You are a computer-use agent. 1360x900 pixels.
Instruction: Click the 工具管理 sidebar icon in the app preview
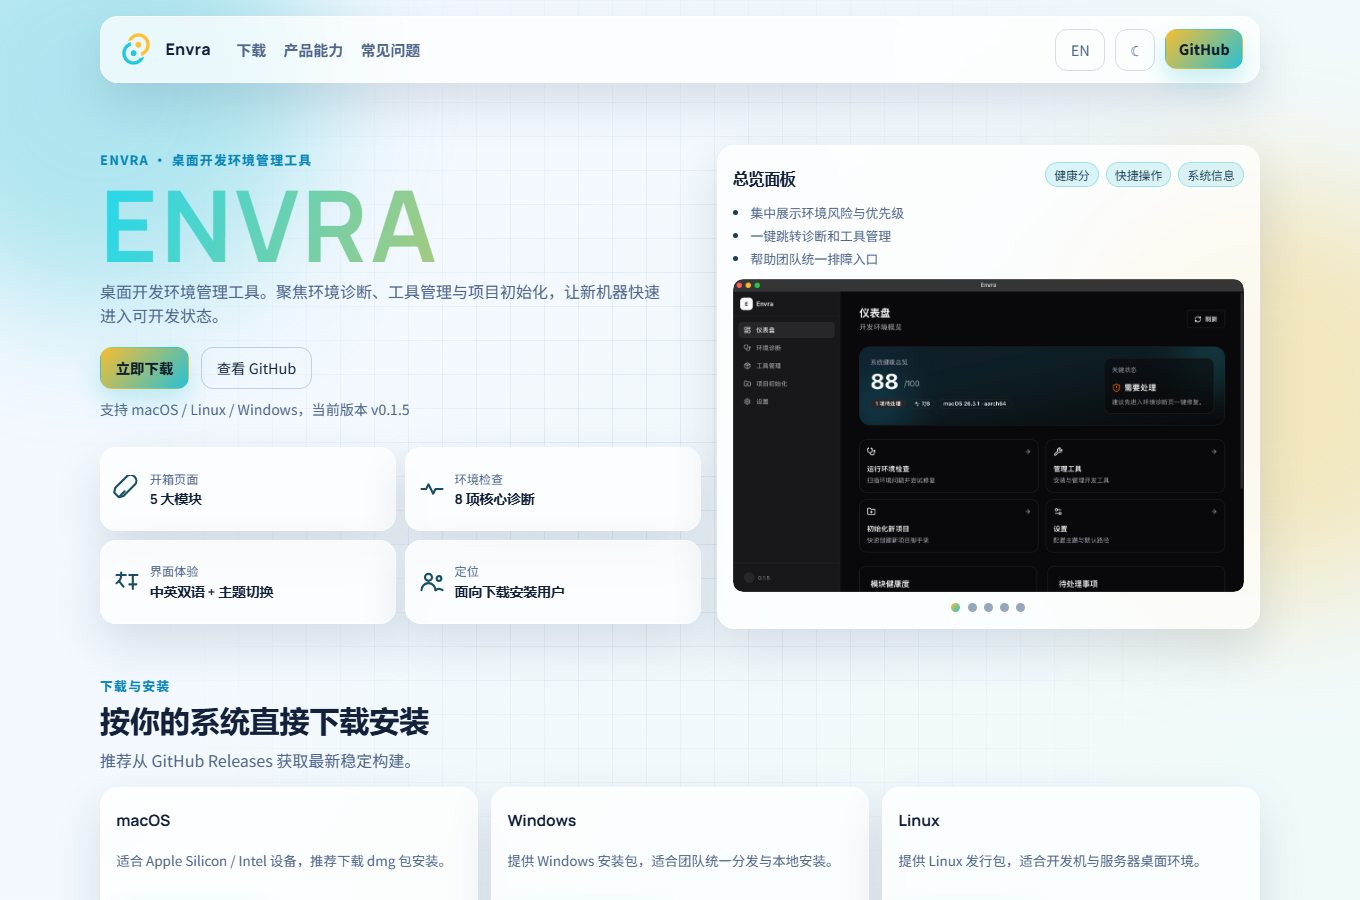(747, 366)
